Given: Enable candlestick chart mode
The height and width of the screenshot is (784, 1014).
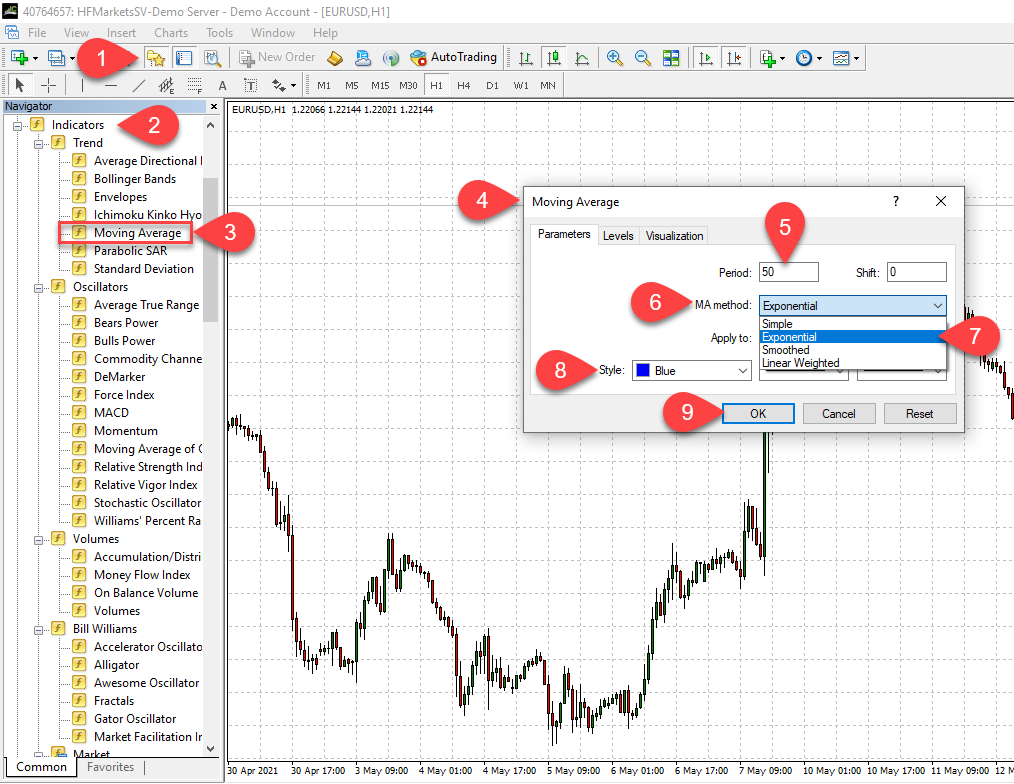Looking at the screenshot, I should [x=554, y=58].
